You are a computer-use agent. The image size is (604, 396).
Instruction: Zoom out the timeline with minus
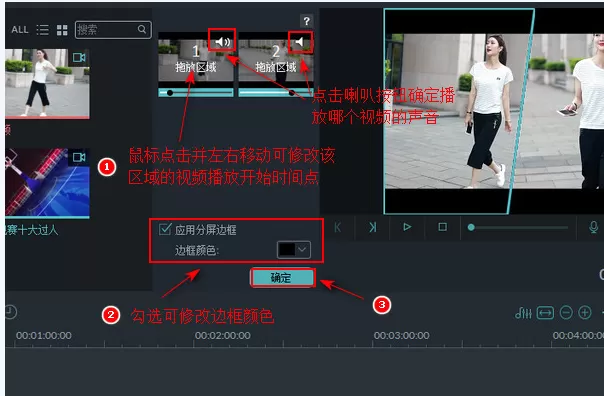(x=566, y=312)
